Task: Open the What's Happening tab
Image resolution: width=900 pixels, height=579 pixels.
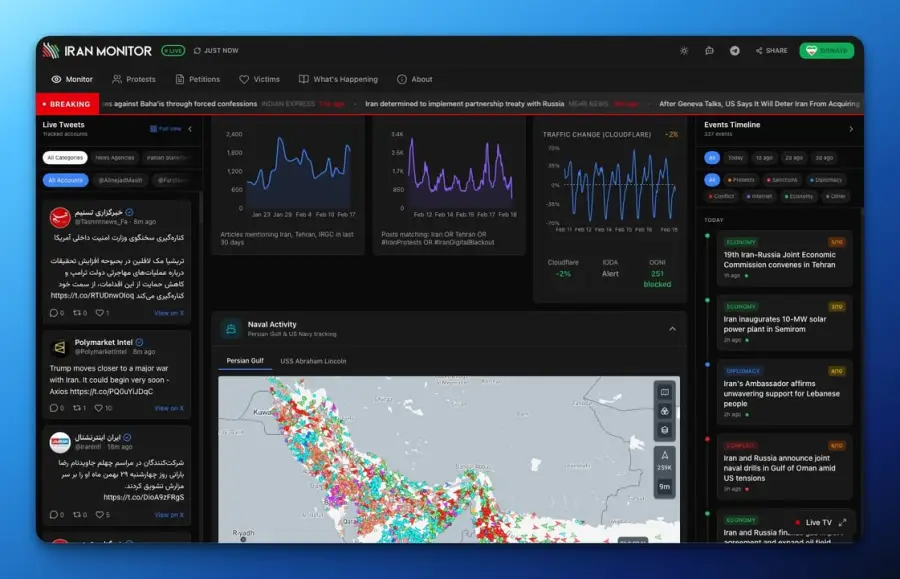Action: pyautogui.click(x=338, y=79)
